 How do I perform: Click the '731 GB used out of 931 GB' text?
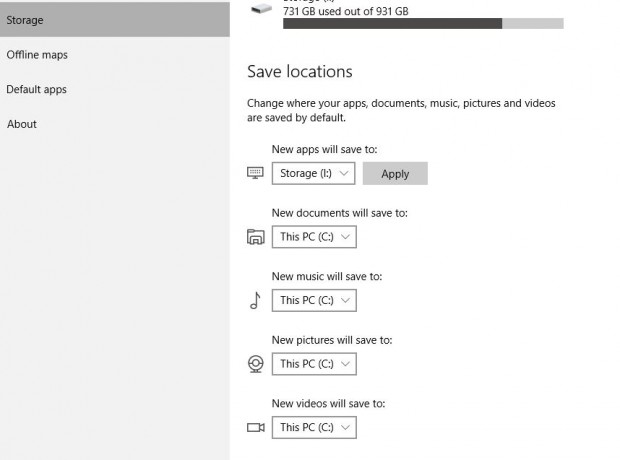coord(346,11)
